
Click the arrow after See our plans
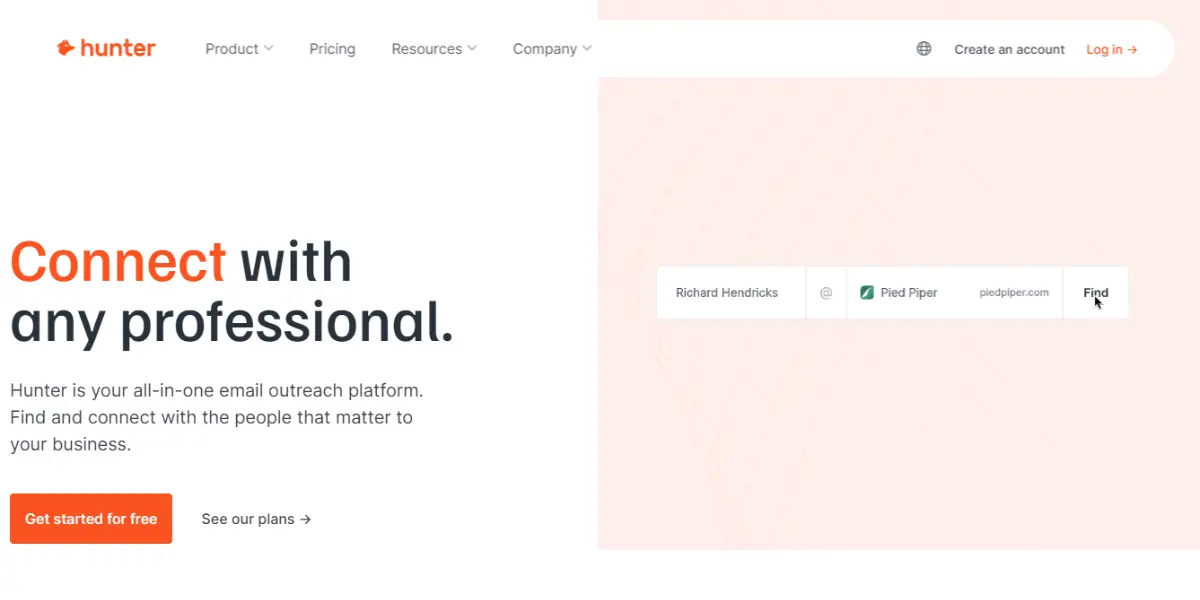pos(306,519)
